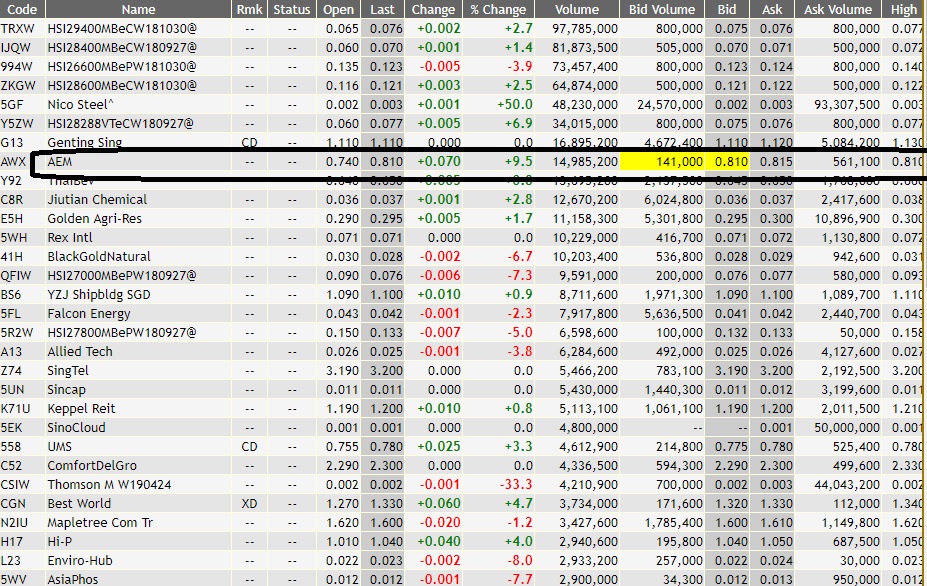Sort by the Code column header
The height and width of the screenshot is (586, 927).
(22, 9)
